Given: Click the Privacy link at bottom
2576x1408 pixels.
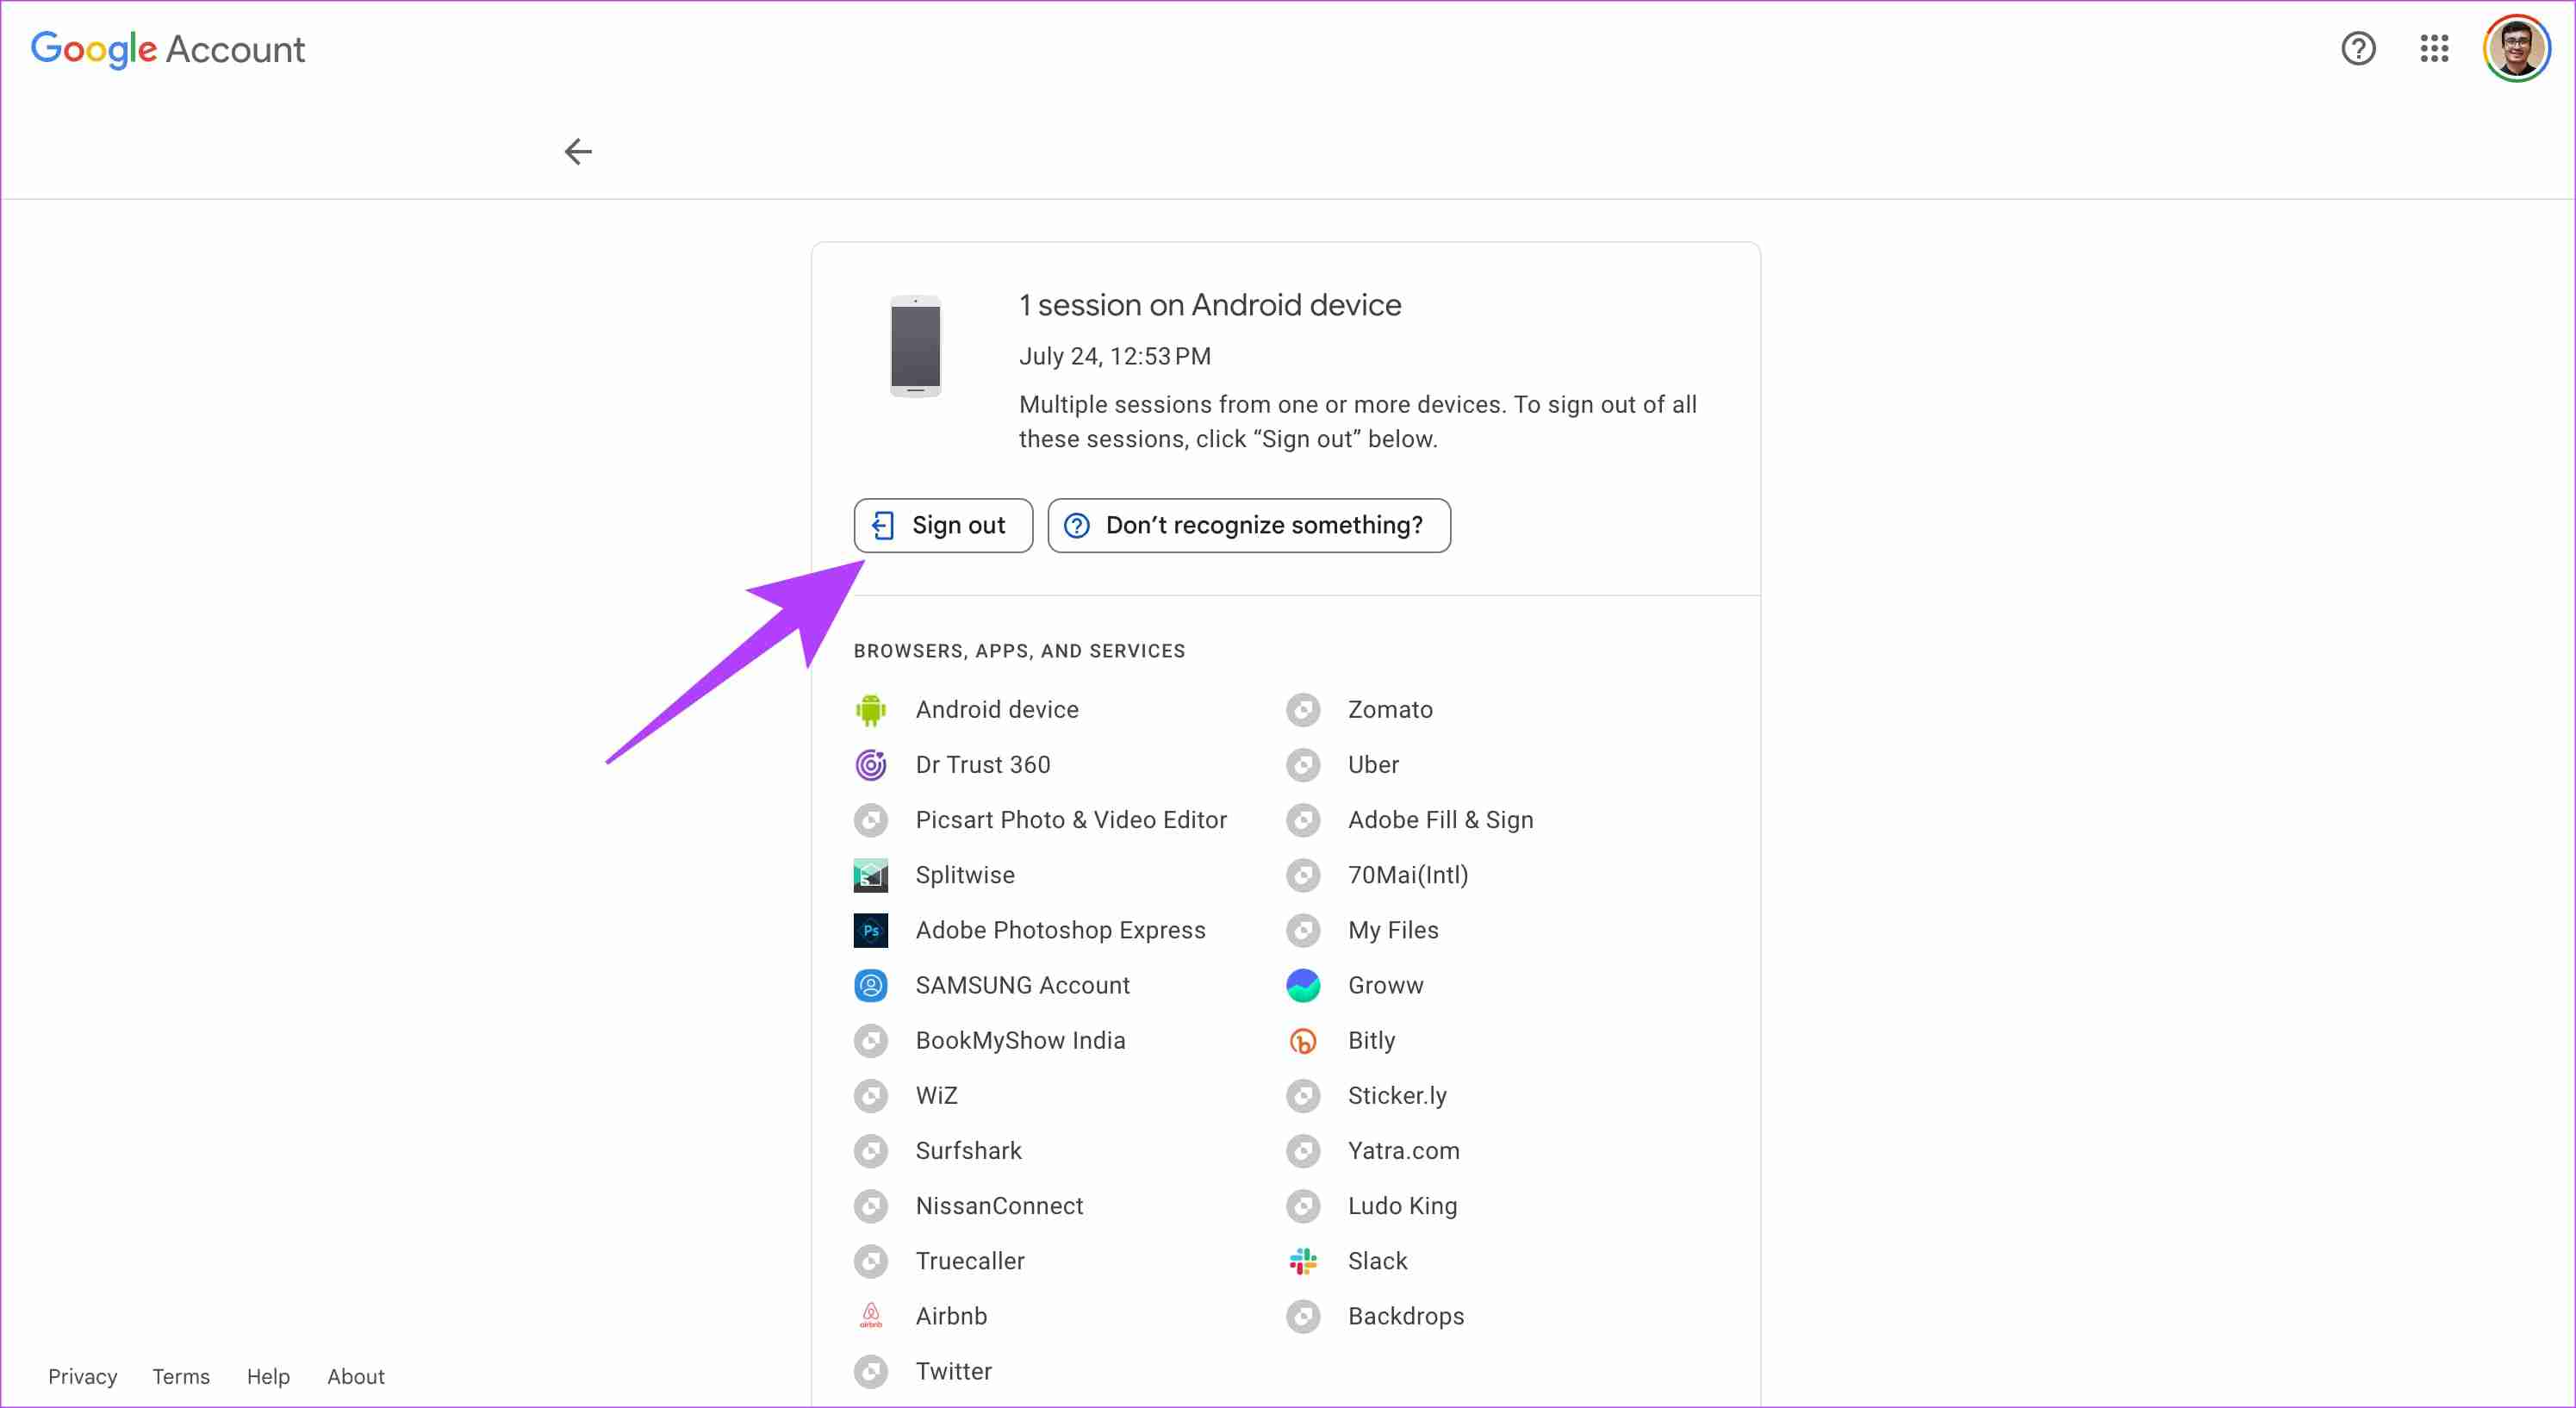Looking at the screenshot, I should (84, 1377).
